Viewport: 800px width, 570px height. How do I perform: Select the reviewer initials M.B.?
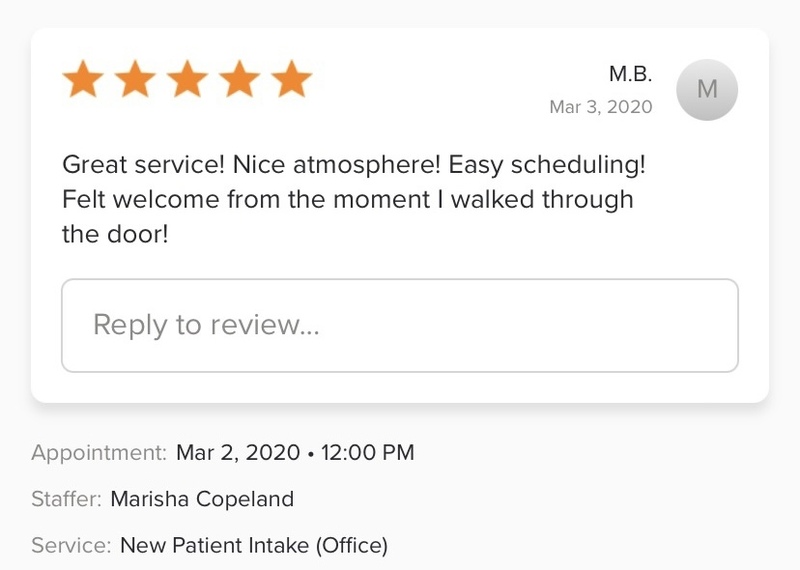[630, 74]
